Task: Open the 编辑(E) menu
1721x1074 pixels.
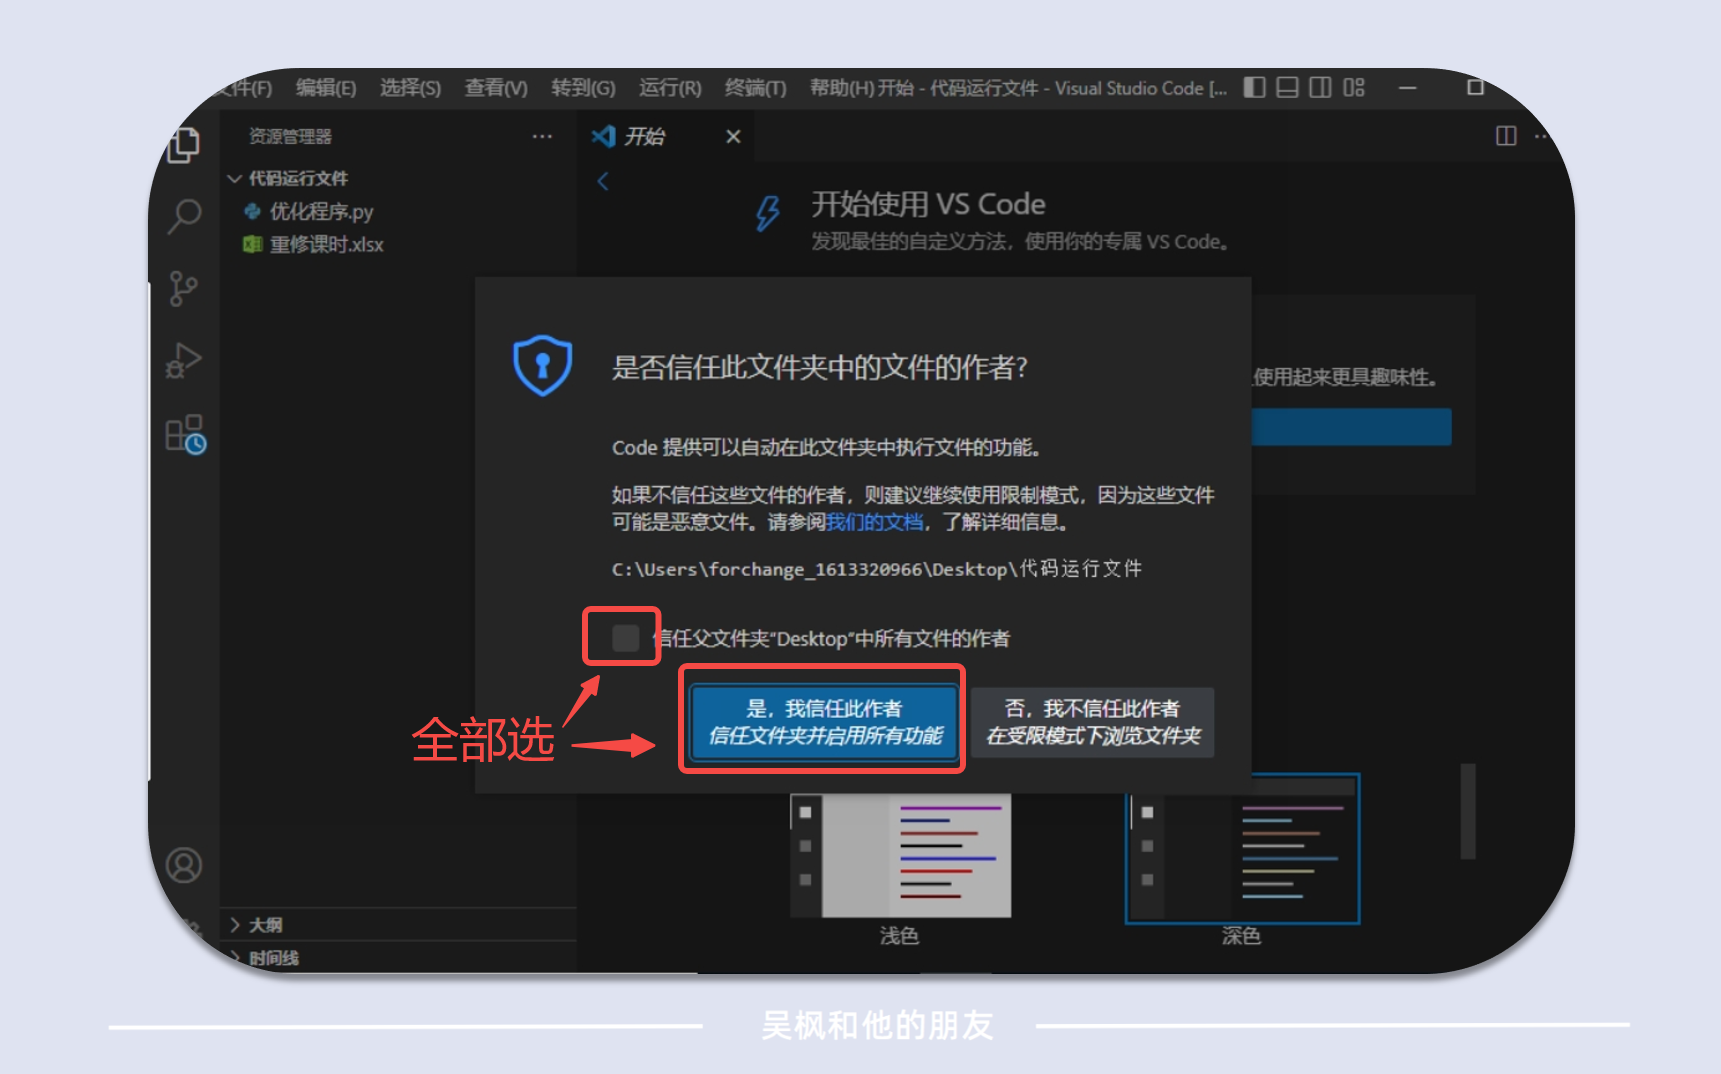Action: click(326, 88)
